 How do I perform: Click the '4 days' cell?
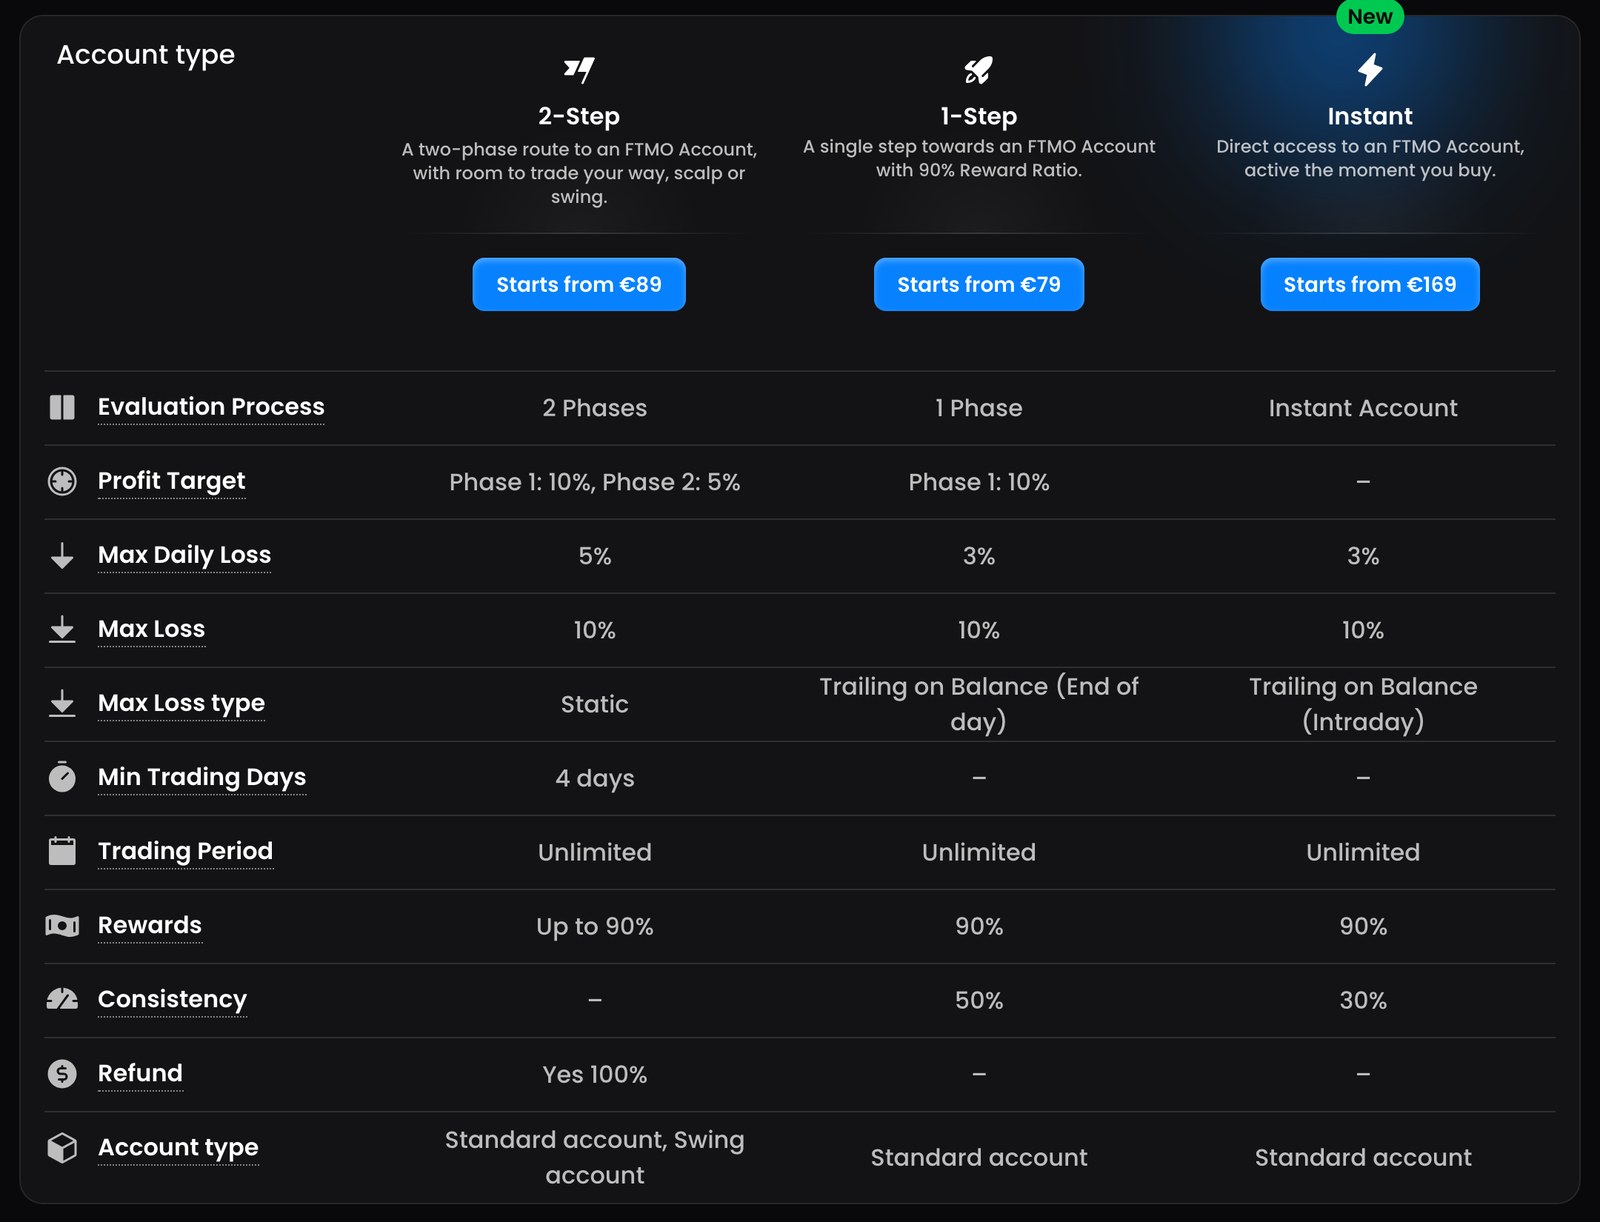pos(595,778)
